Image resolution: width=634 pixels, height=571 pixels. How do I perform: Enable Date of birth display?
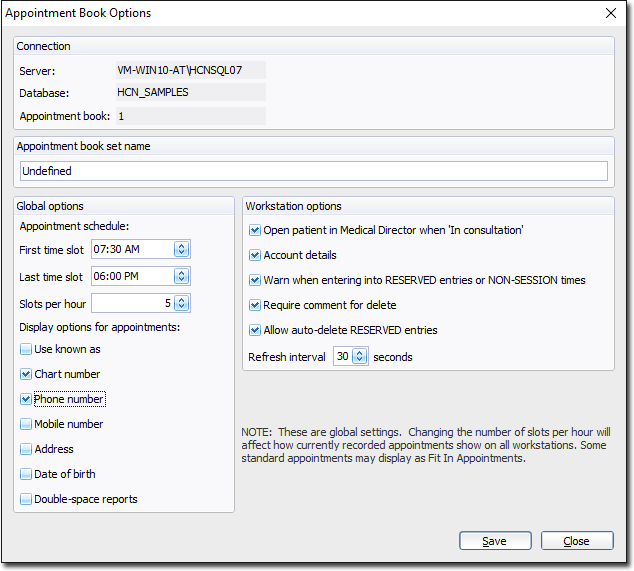pos(26,474)
